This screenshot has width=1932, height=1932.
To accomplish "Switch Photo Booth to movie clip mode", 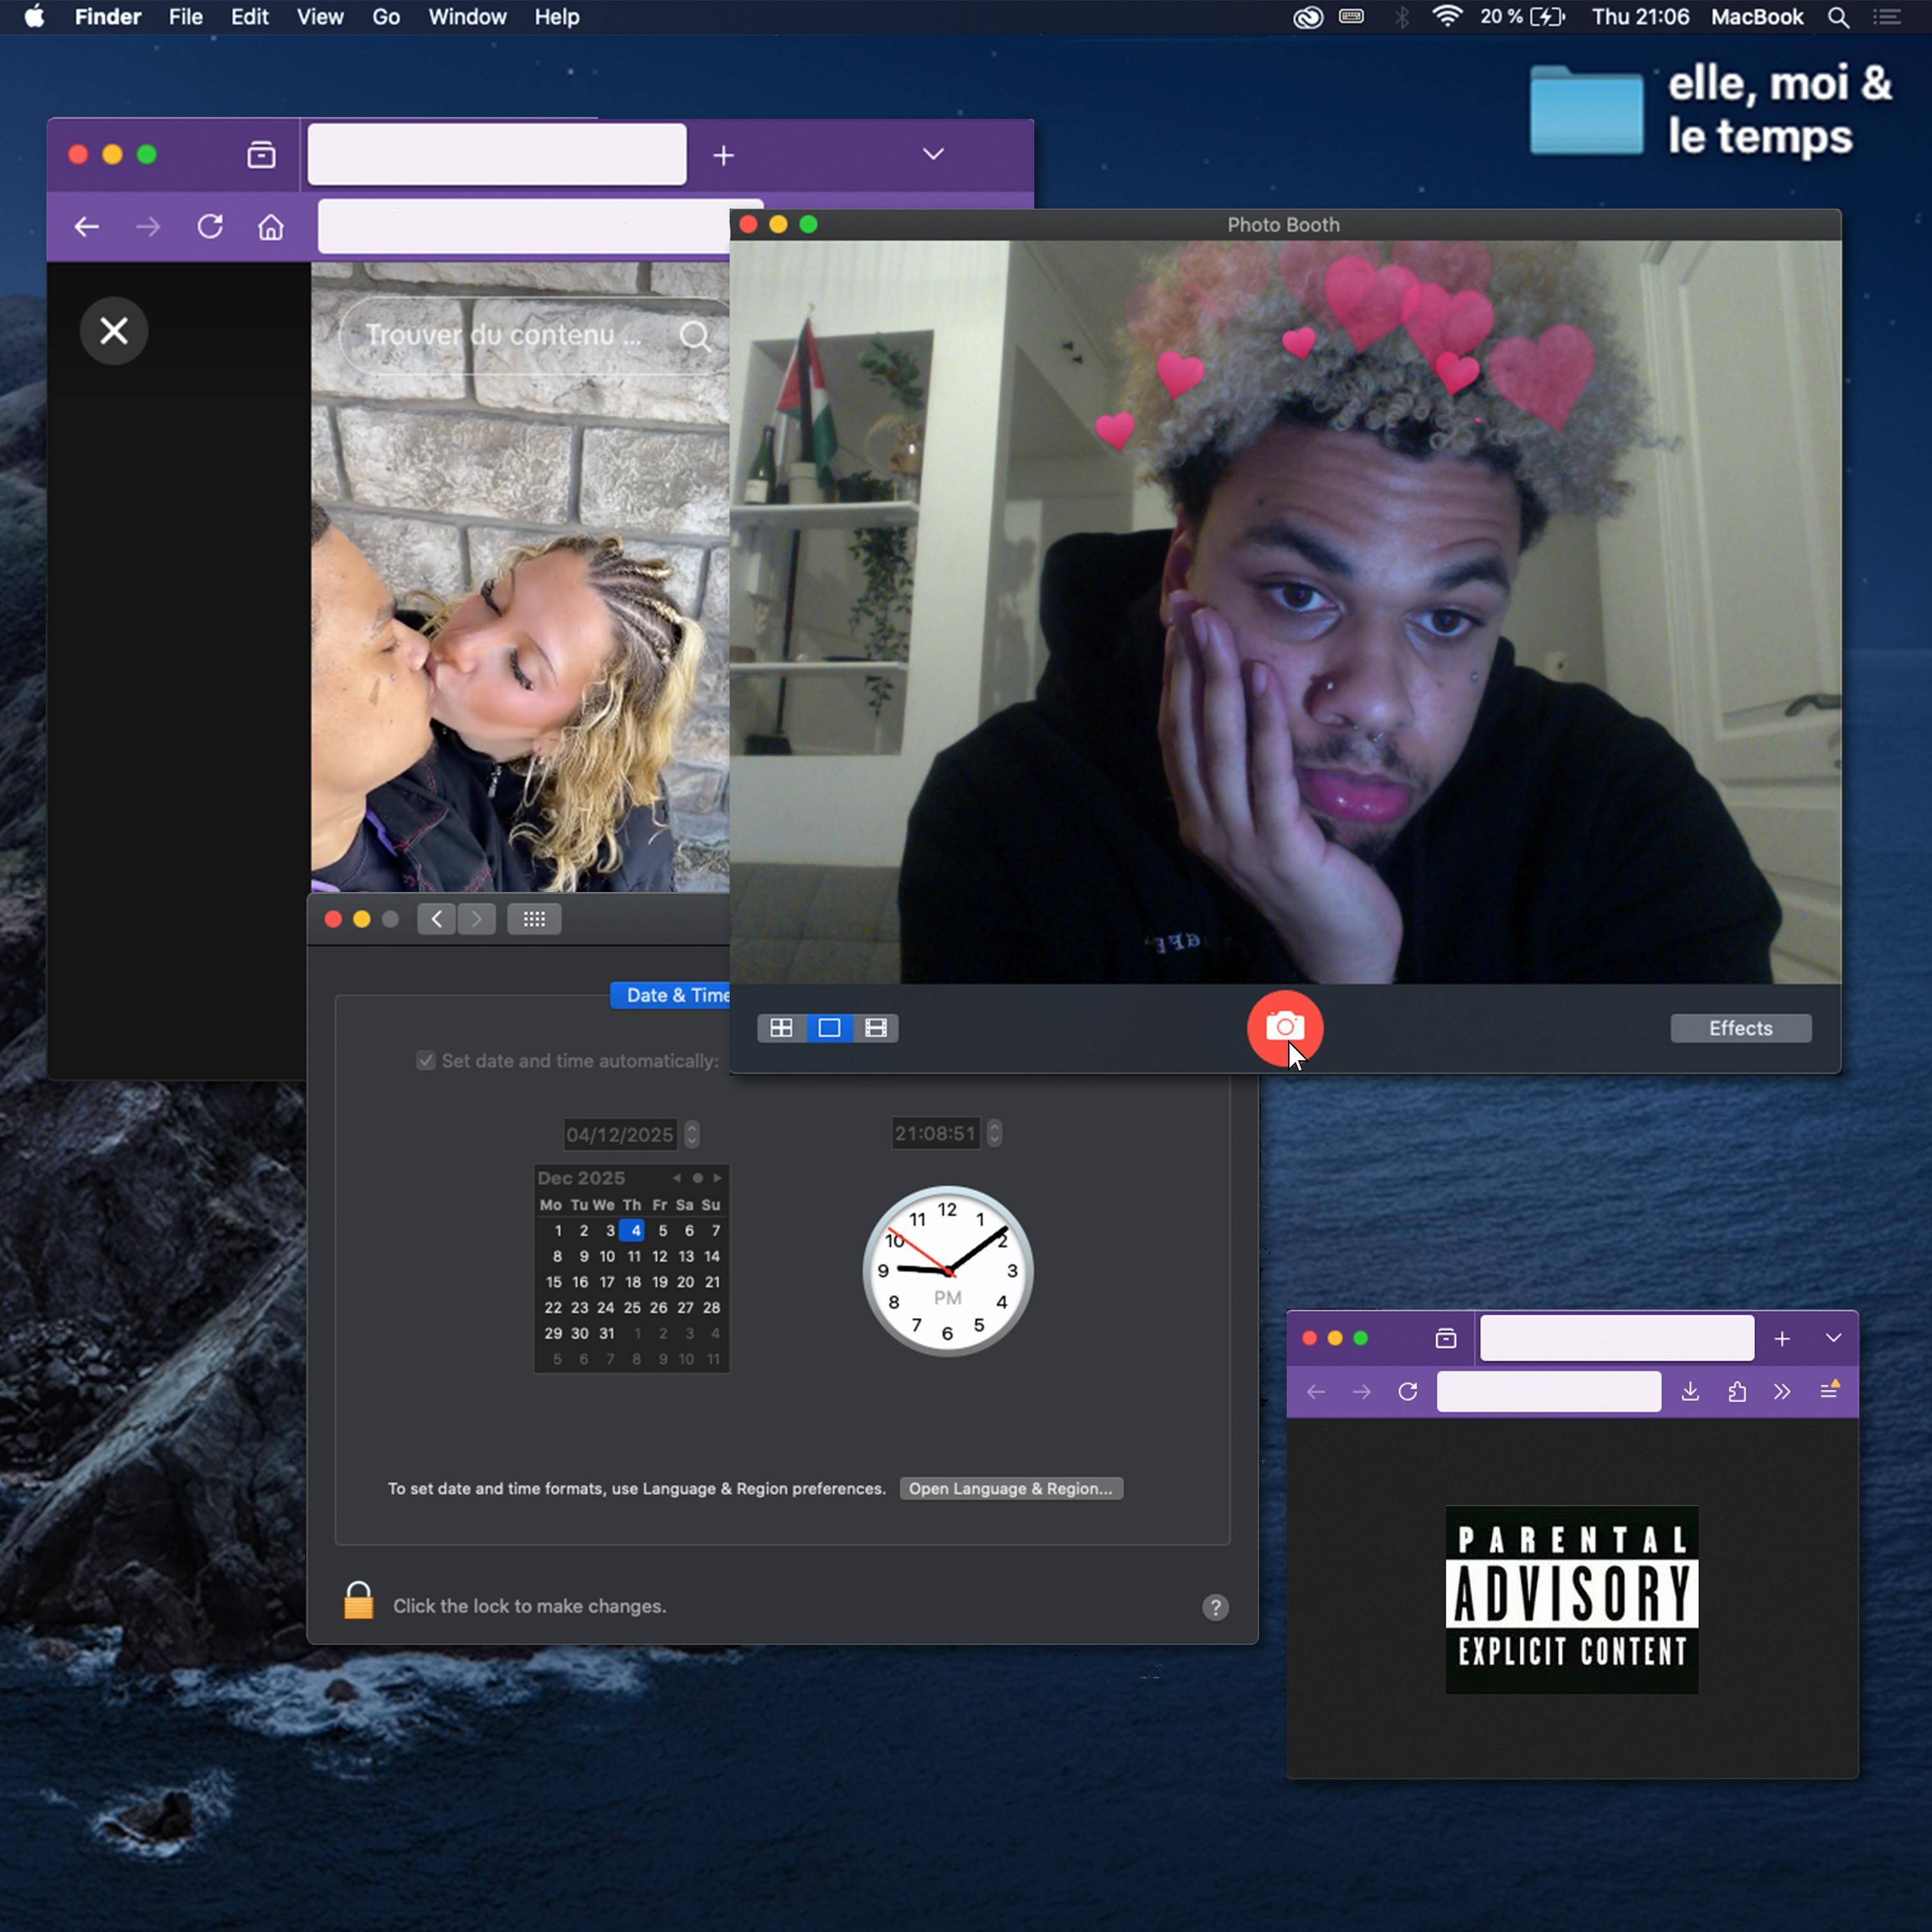I will 876,1028.
